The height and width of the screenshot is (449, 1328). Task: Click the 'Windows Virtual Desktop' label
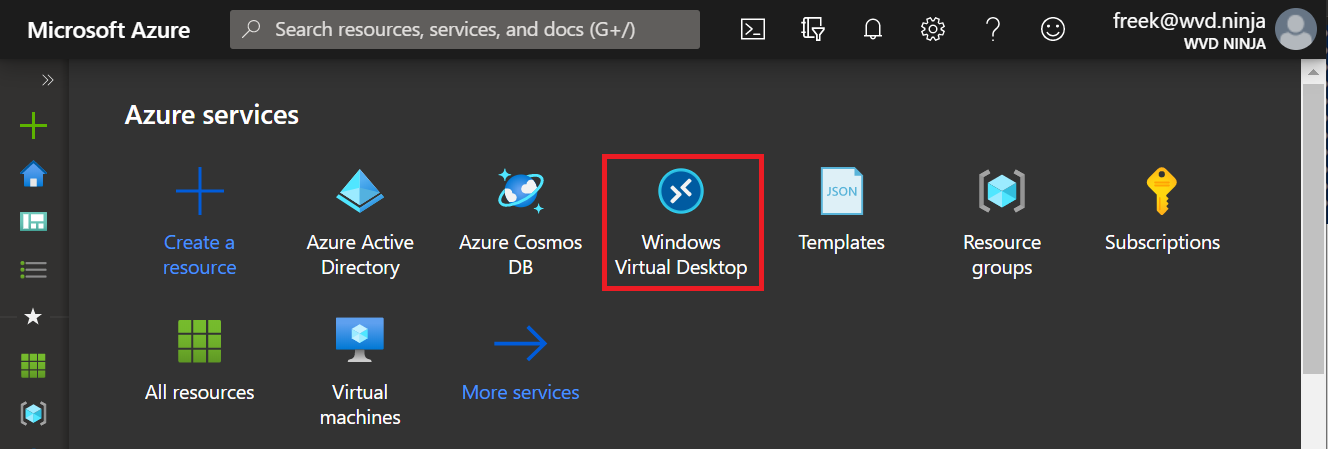tap(681, 255)
